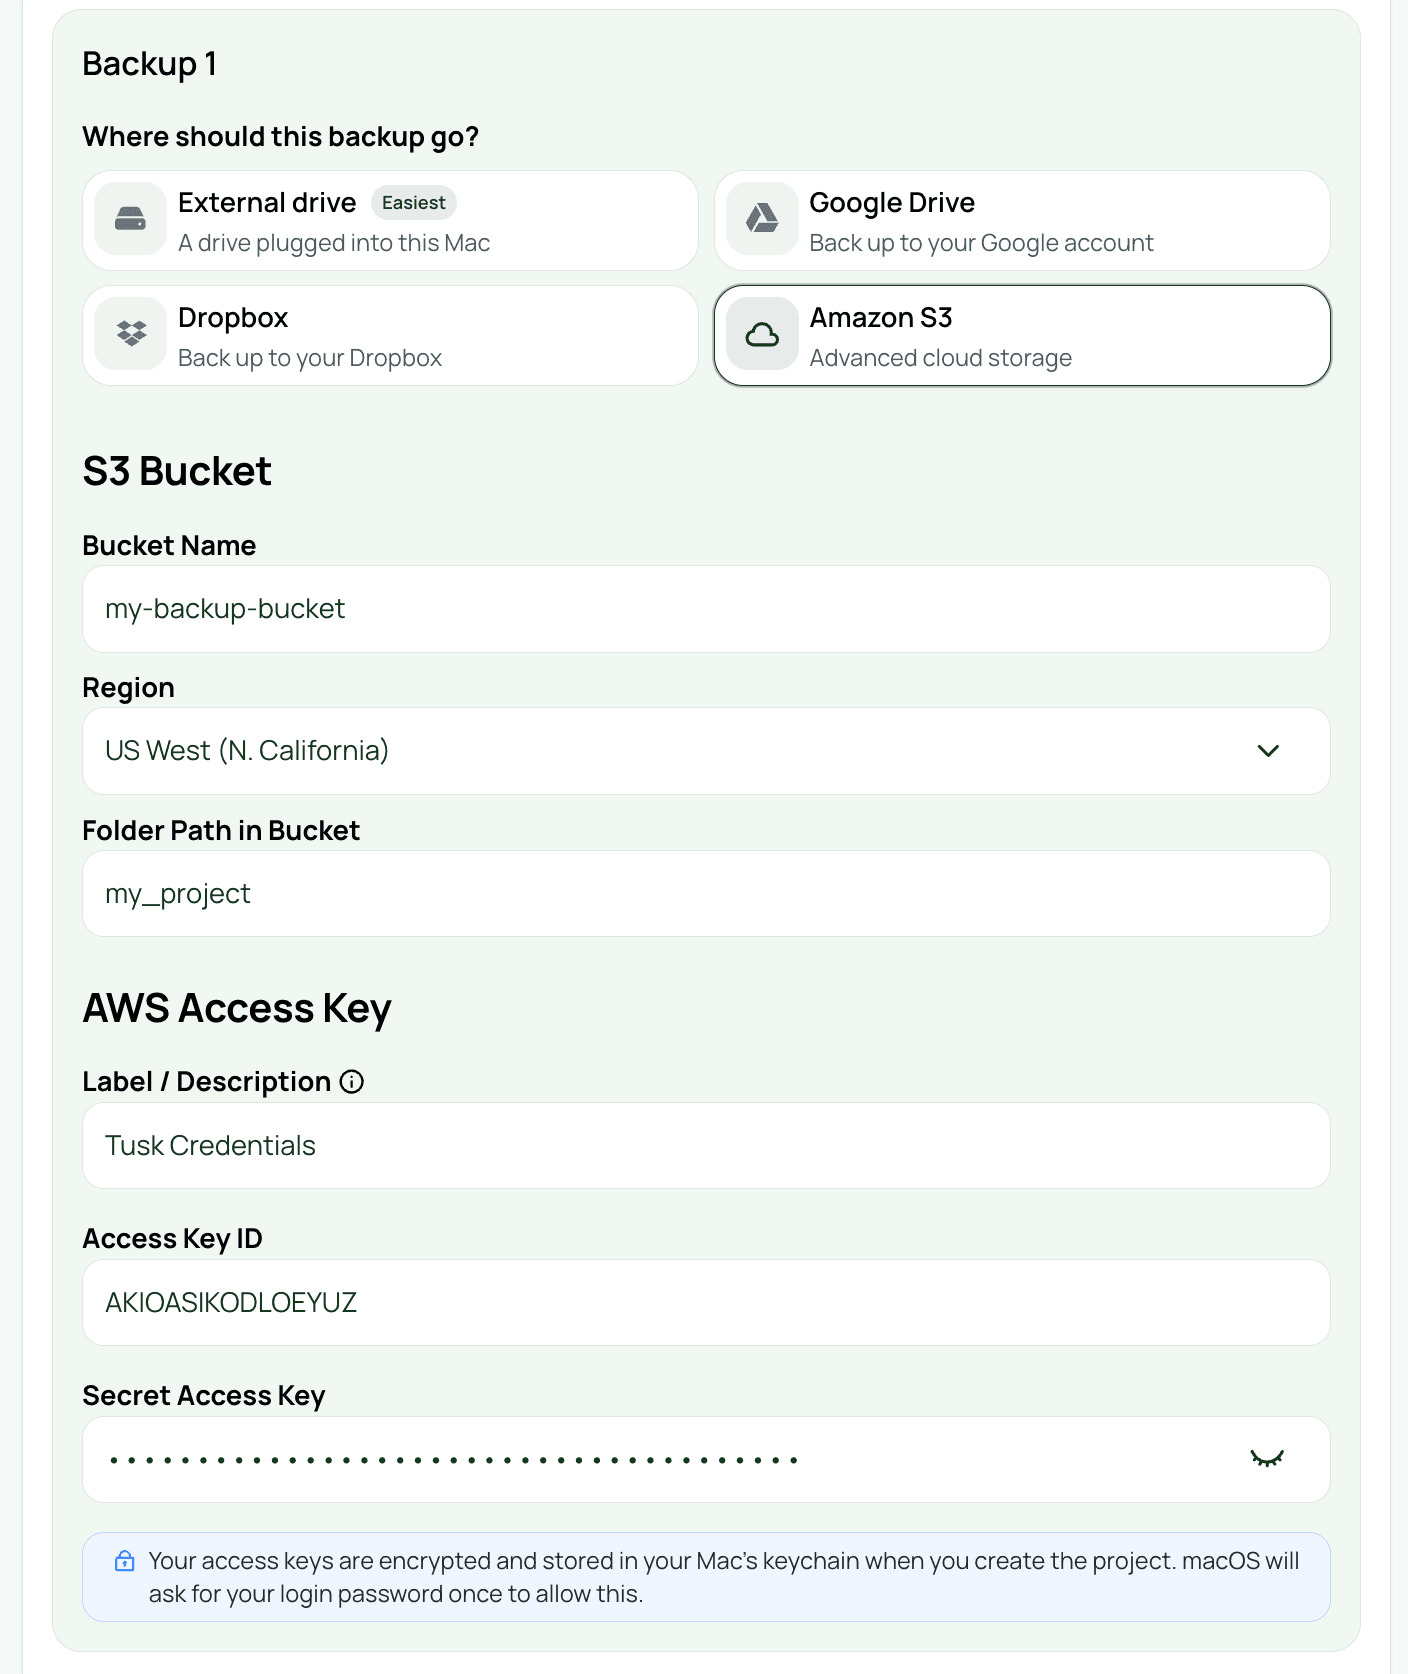Focus the Folder Path in Bucket field

(x=706, y=893)
